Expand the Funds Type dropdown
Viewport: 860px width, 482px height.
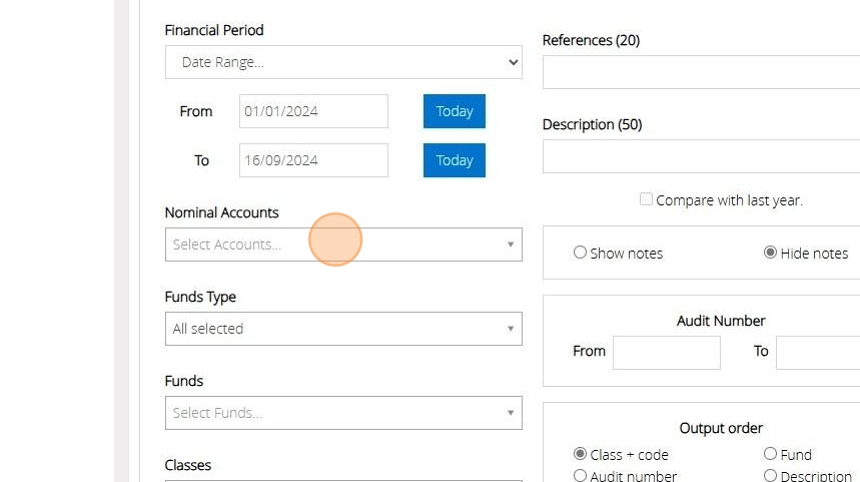pos(343,329)
